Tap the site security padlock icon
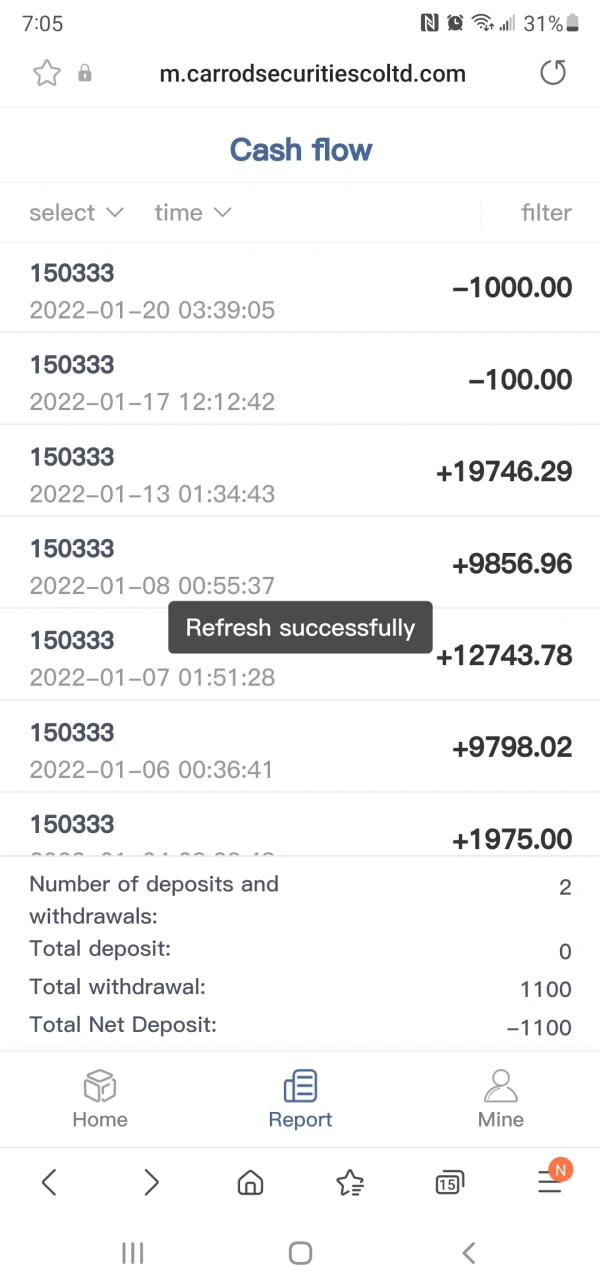The height and width of the screenshot is (1287, 600). (85, 73)
